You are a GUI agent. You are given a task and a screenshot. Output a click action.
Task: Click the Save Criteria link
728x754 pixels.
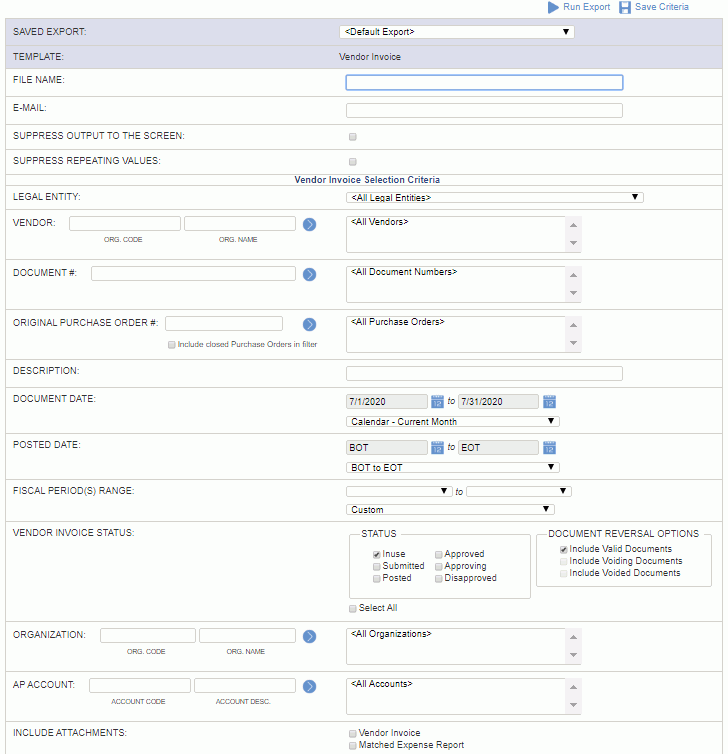coord(662,7)
